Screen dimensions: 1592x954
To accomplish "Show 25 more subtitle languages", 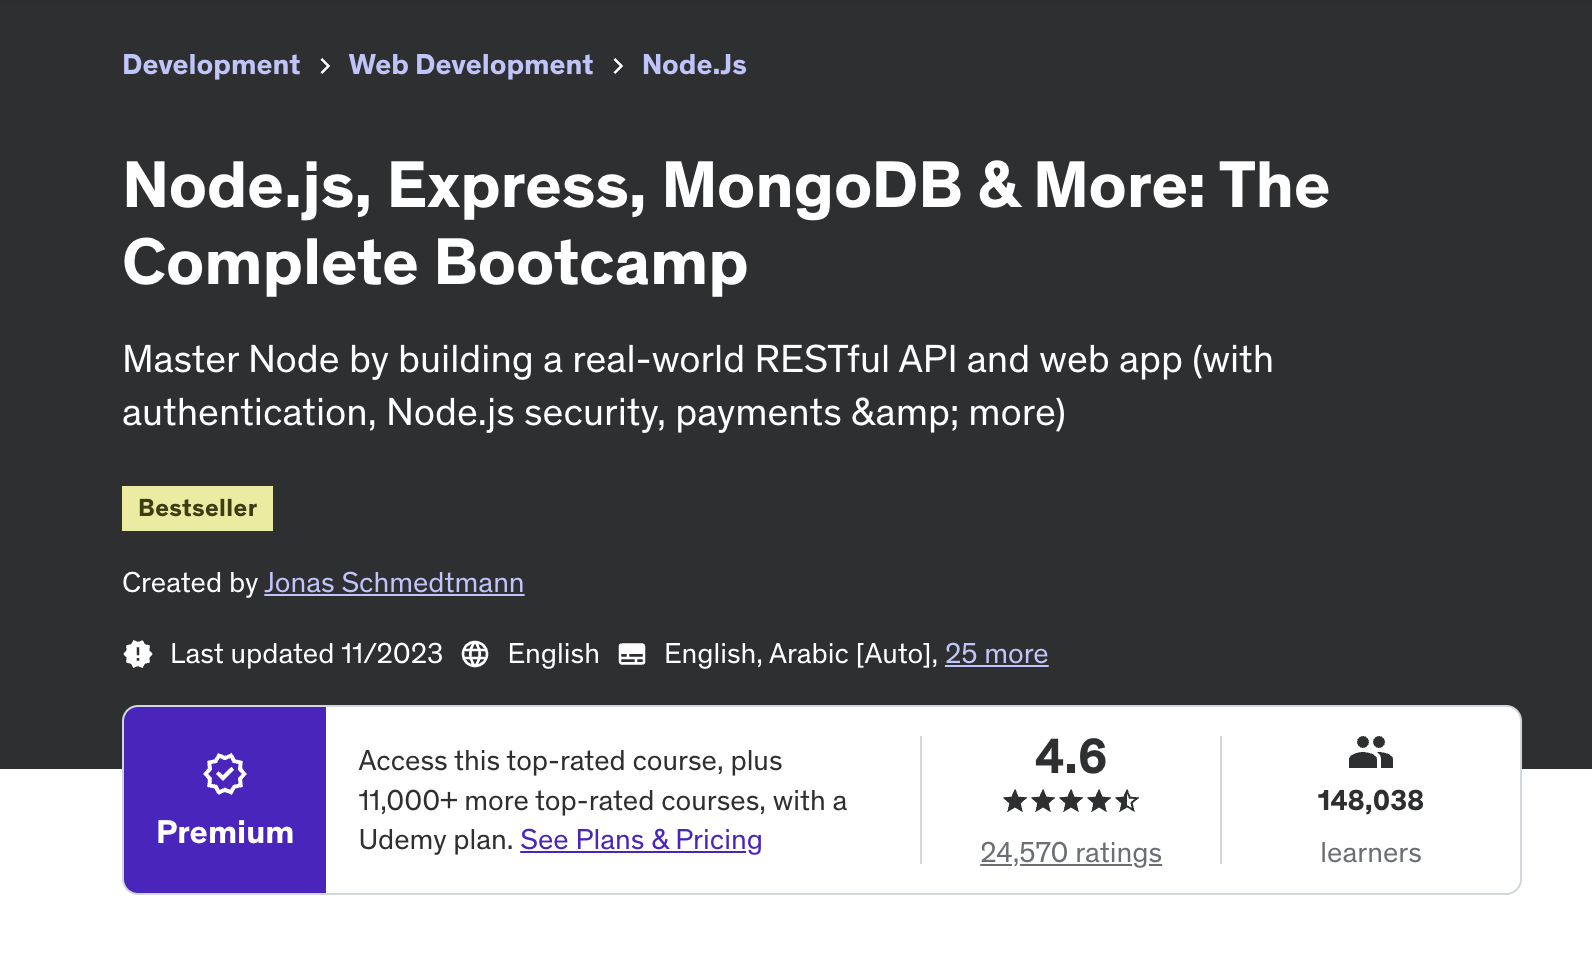I will pyautogui.click(x=996, y=654).
